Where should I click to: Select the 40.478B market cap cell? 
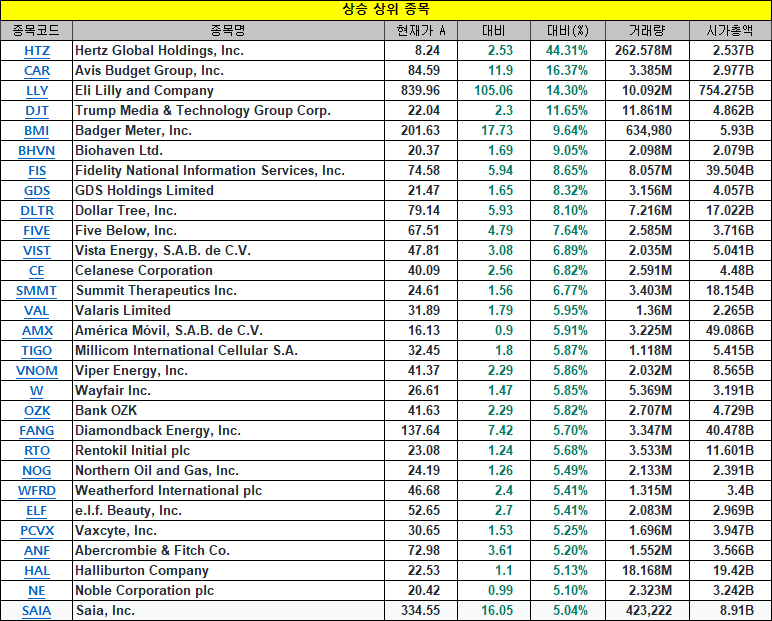tap(730, 431)
